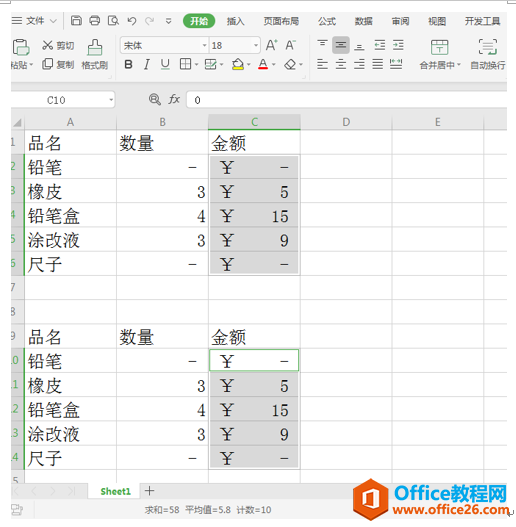Click the Save icon in quick toolbar
Viewport: 516px width, 527px height.
click(76, 21)
